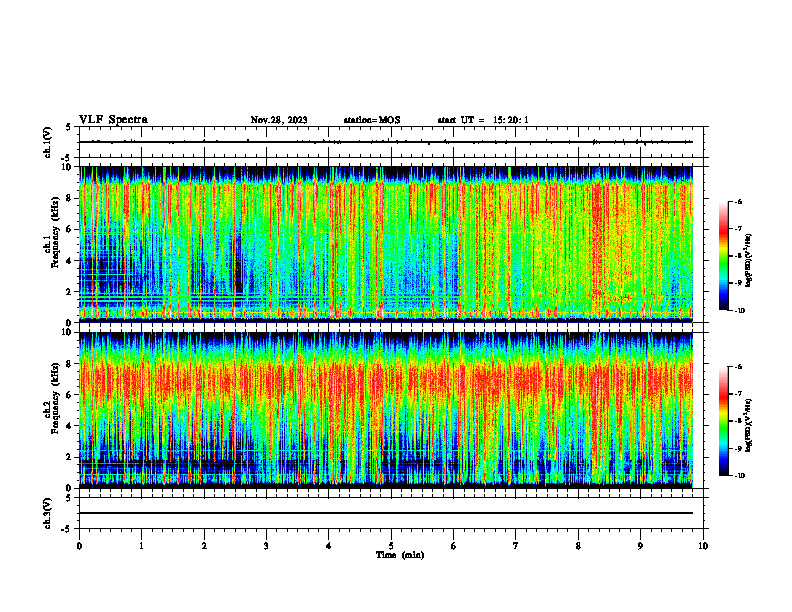Click inside the ch.1 spectrogram panel
This screenshot has height=612, width=792.
click(386, 244)
